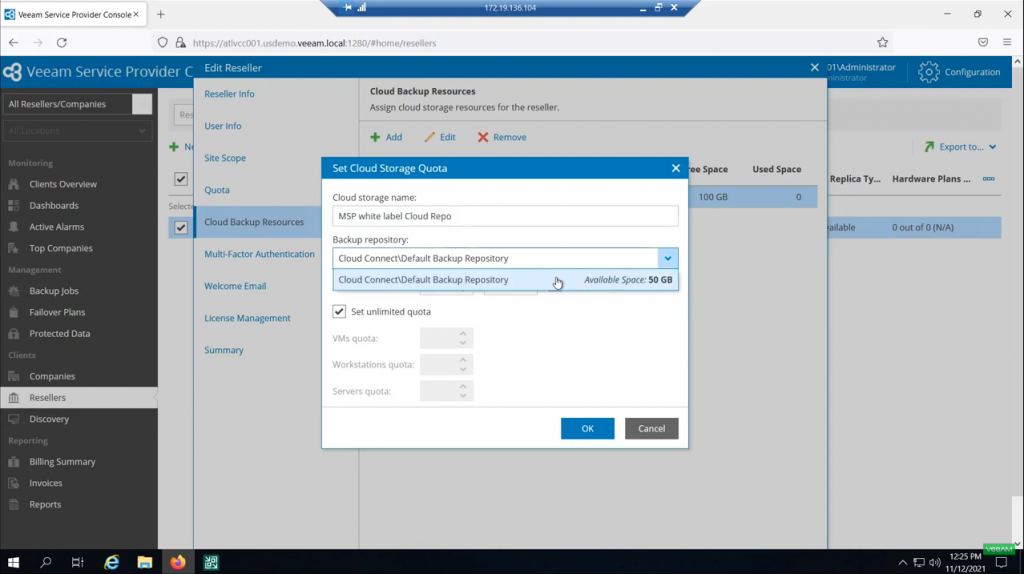Click the Discovery sidebar icon
Screen dimensions: 1024x574
pyautogui.click(x=14, y=419)
